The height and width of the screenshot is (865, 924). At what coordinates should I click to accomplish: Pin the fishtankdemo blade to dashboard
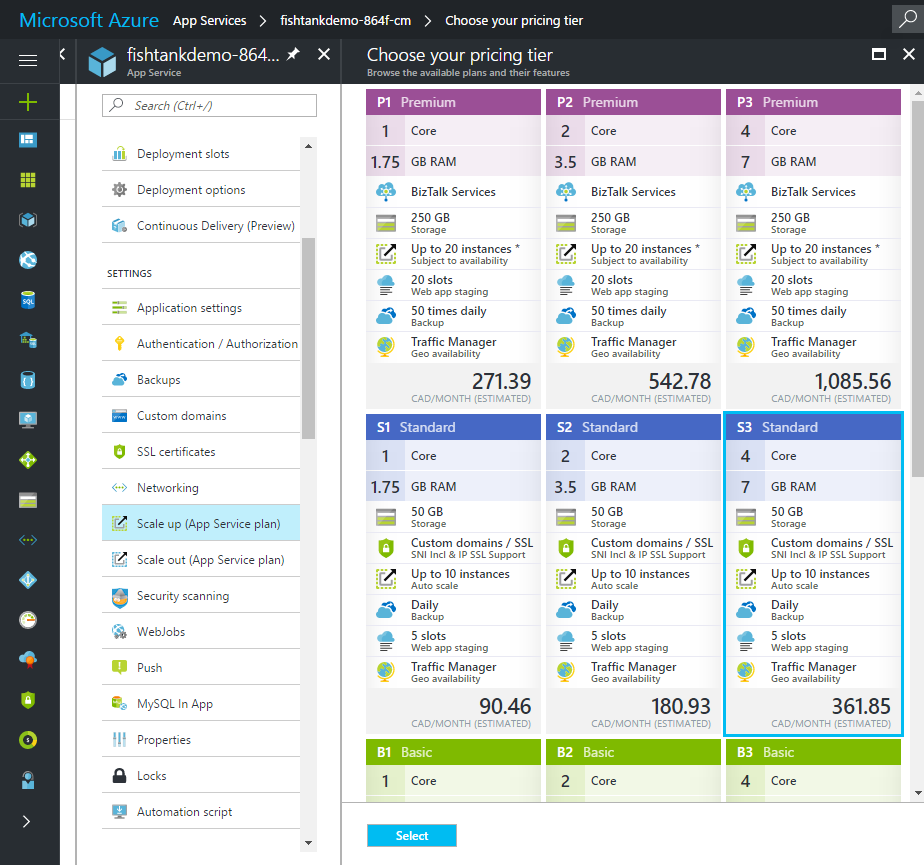click(x=293, y=55)
